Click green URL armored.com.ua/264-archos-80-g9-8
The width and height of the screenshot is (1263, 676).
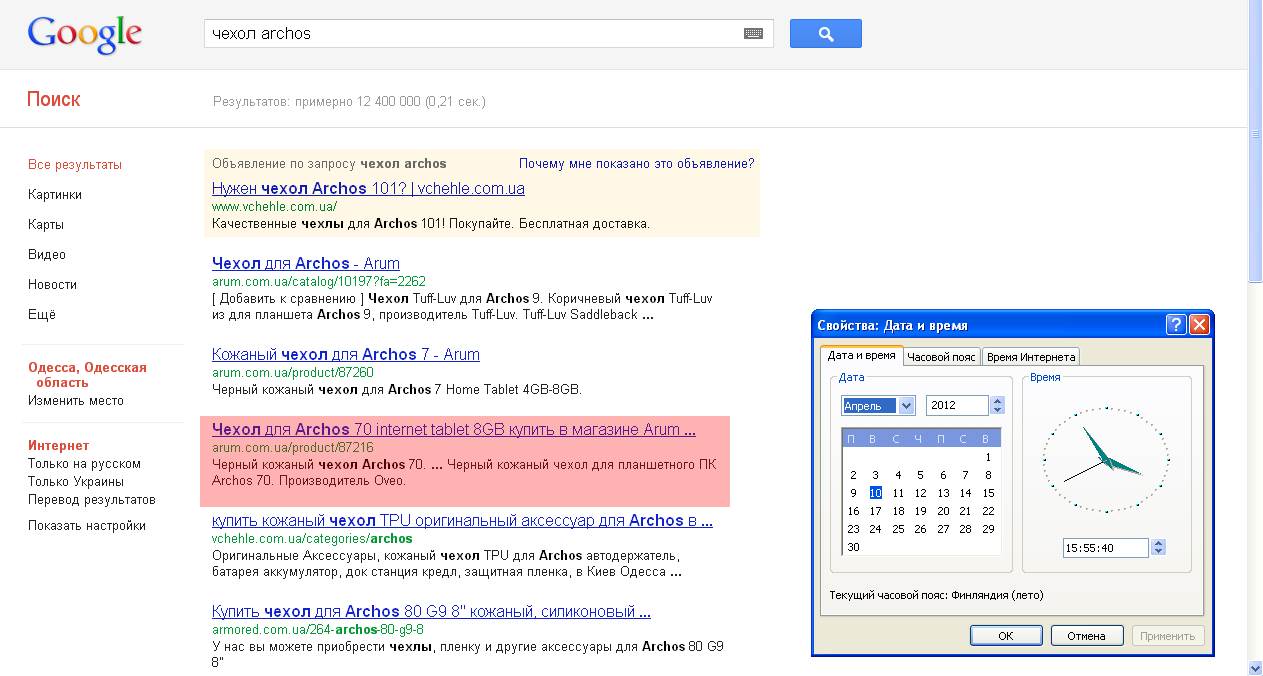pyautogui.click(x=318, y=630)
